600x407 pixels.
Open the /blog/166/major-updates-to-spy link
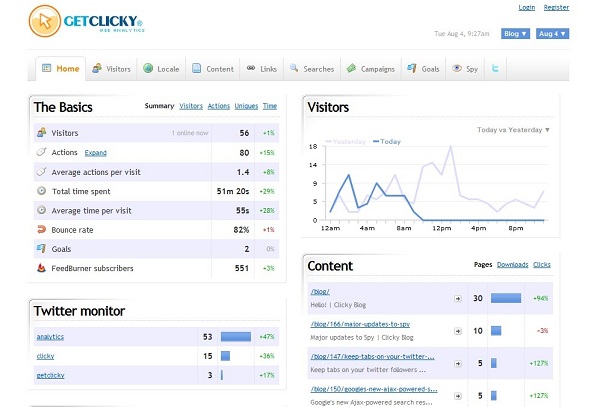coord(360,324)
